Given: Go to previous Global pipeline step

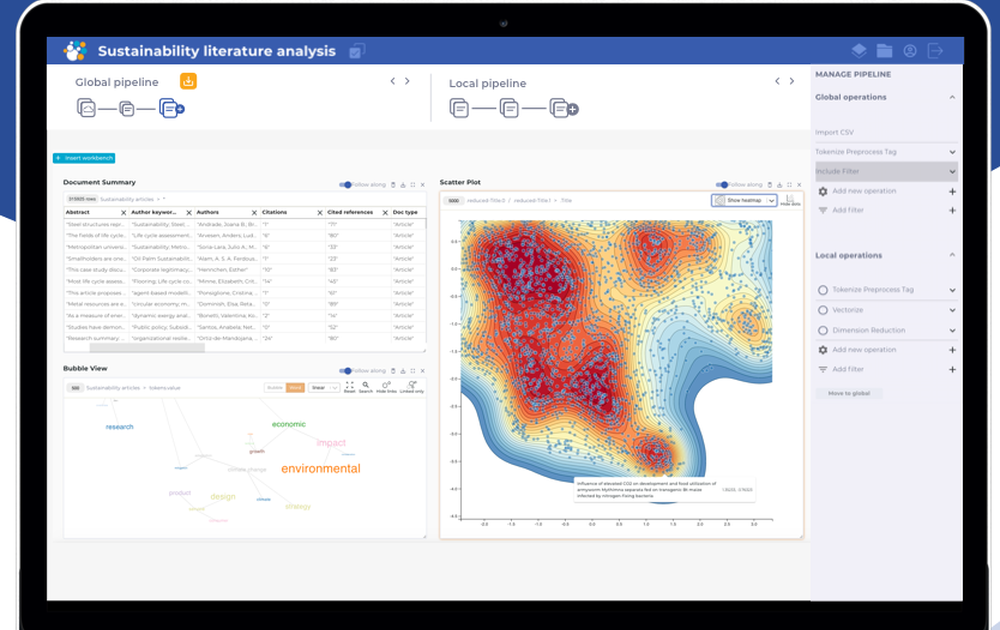Looking at the screenshot, I should click(393, 81).
